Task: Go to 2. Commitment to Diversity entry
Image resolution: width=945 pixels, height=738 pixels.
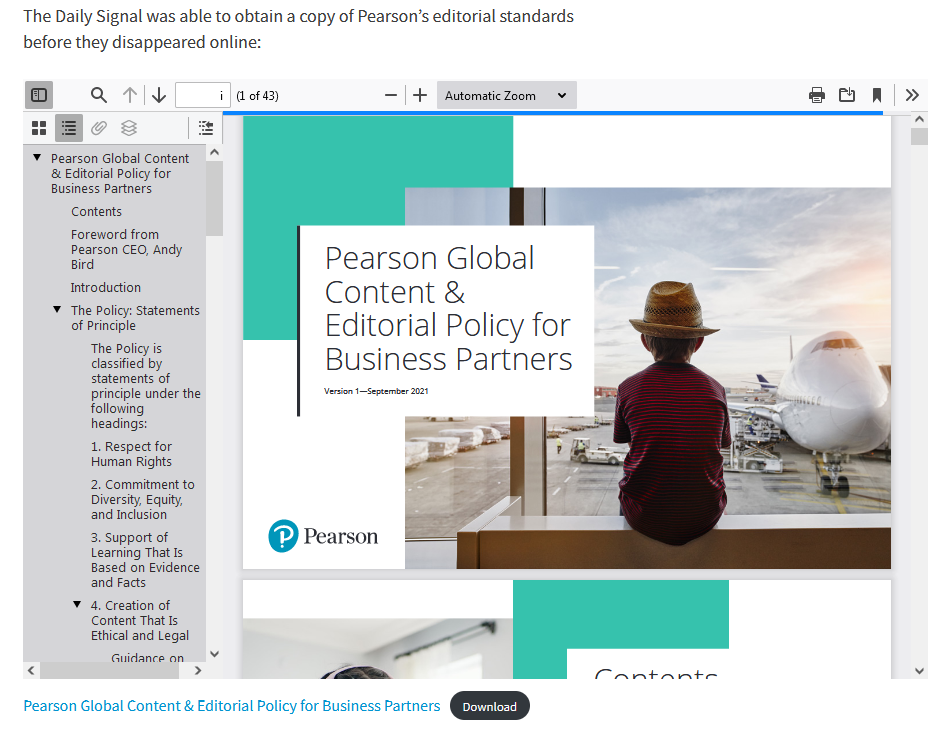Action: coord(143,499)
